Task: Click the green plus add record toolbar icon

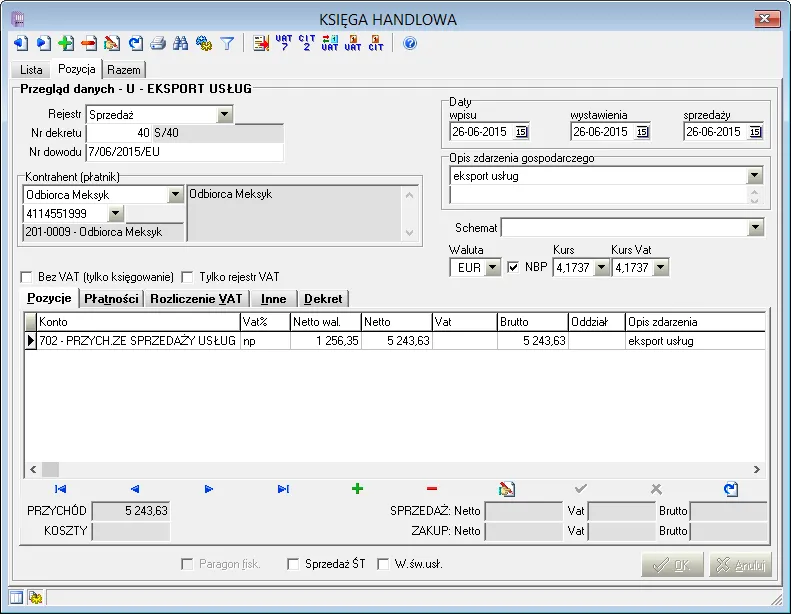Action: [x=66, y=43]
